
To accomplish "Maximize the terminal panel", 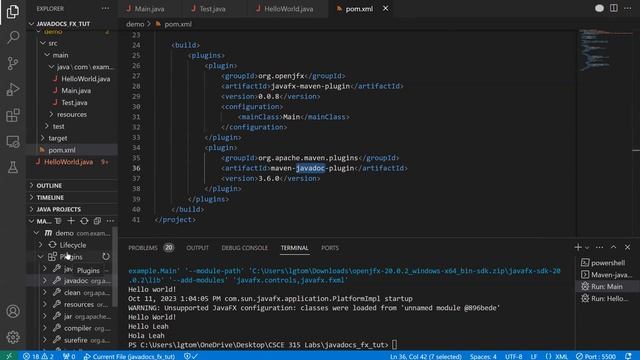I will point(613,247).
